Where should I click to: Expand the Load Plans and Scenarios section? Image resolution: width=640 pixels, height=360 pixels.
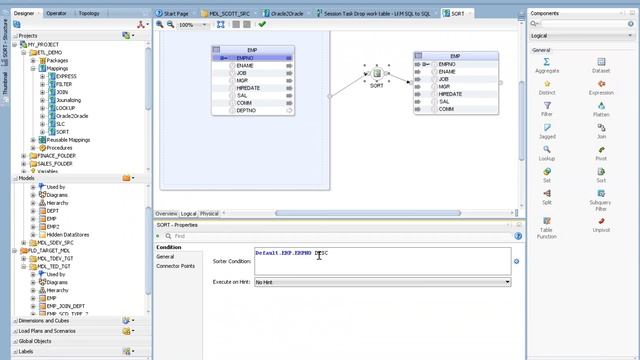click(x=16, y=331)
